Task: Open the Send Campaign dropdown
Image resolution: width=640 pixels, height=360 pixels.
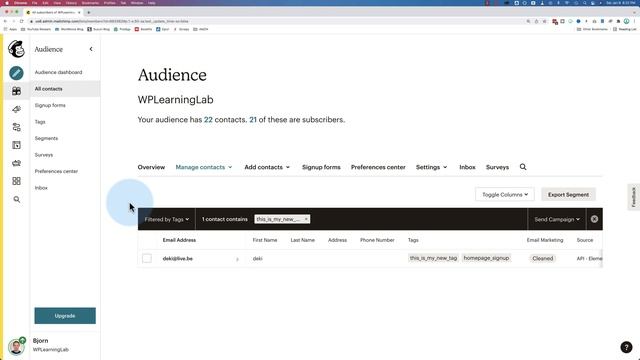Action: click(x=557, y=219)
